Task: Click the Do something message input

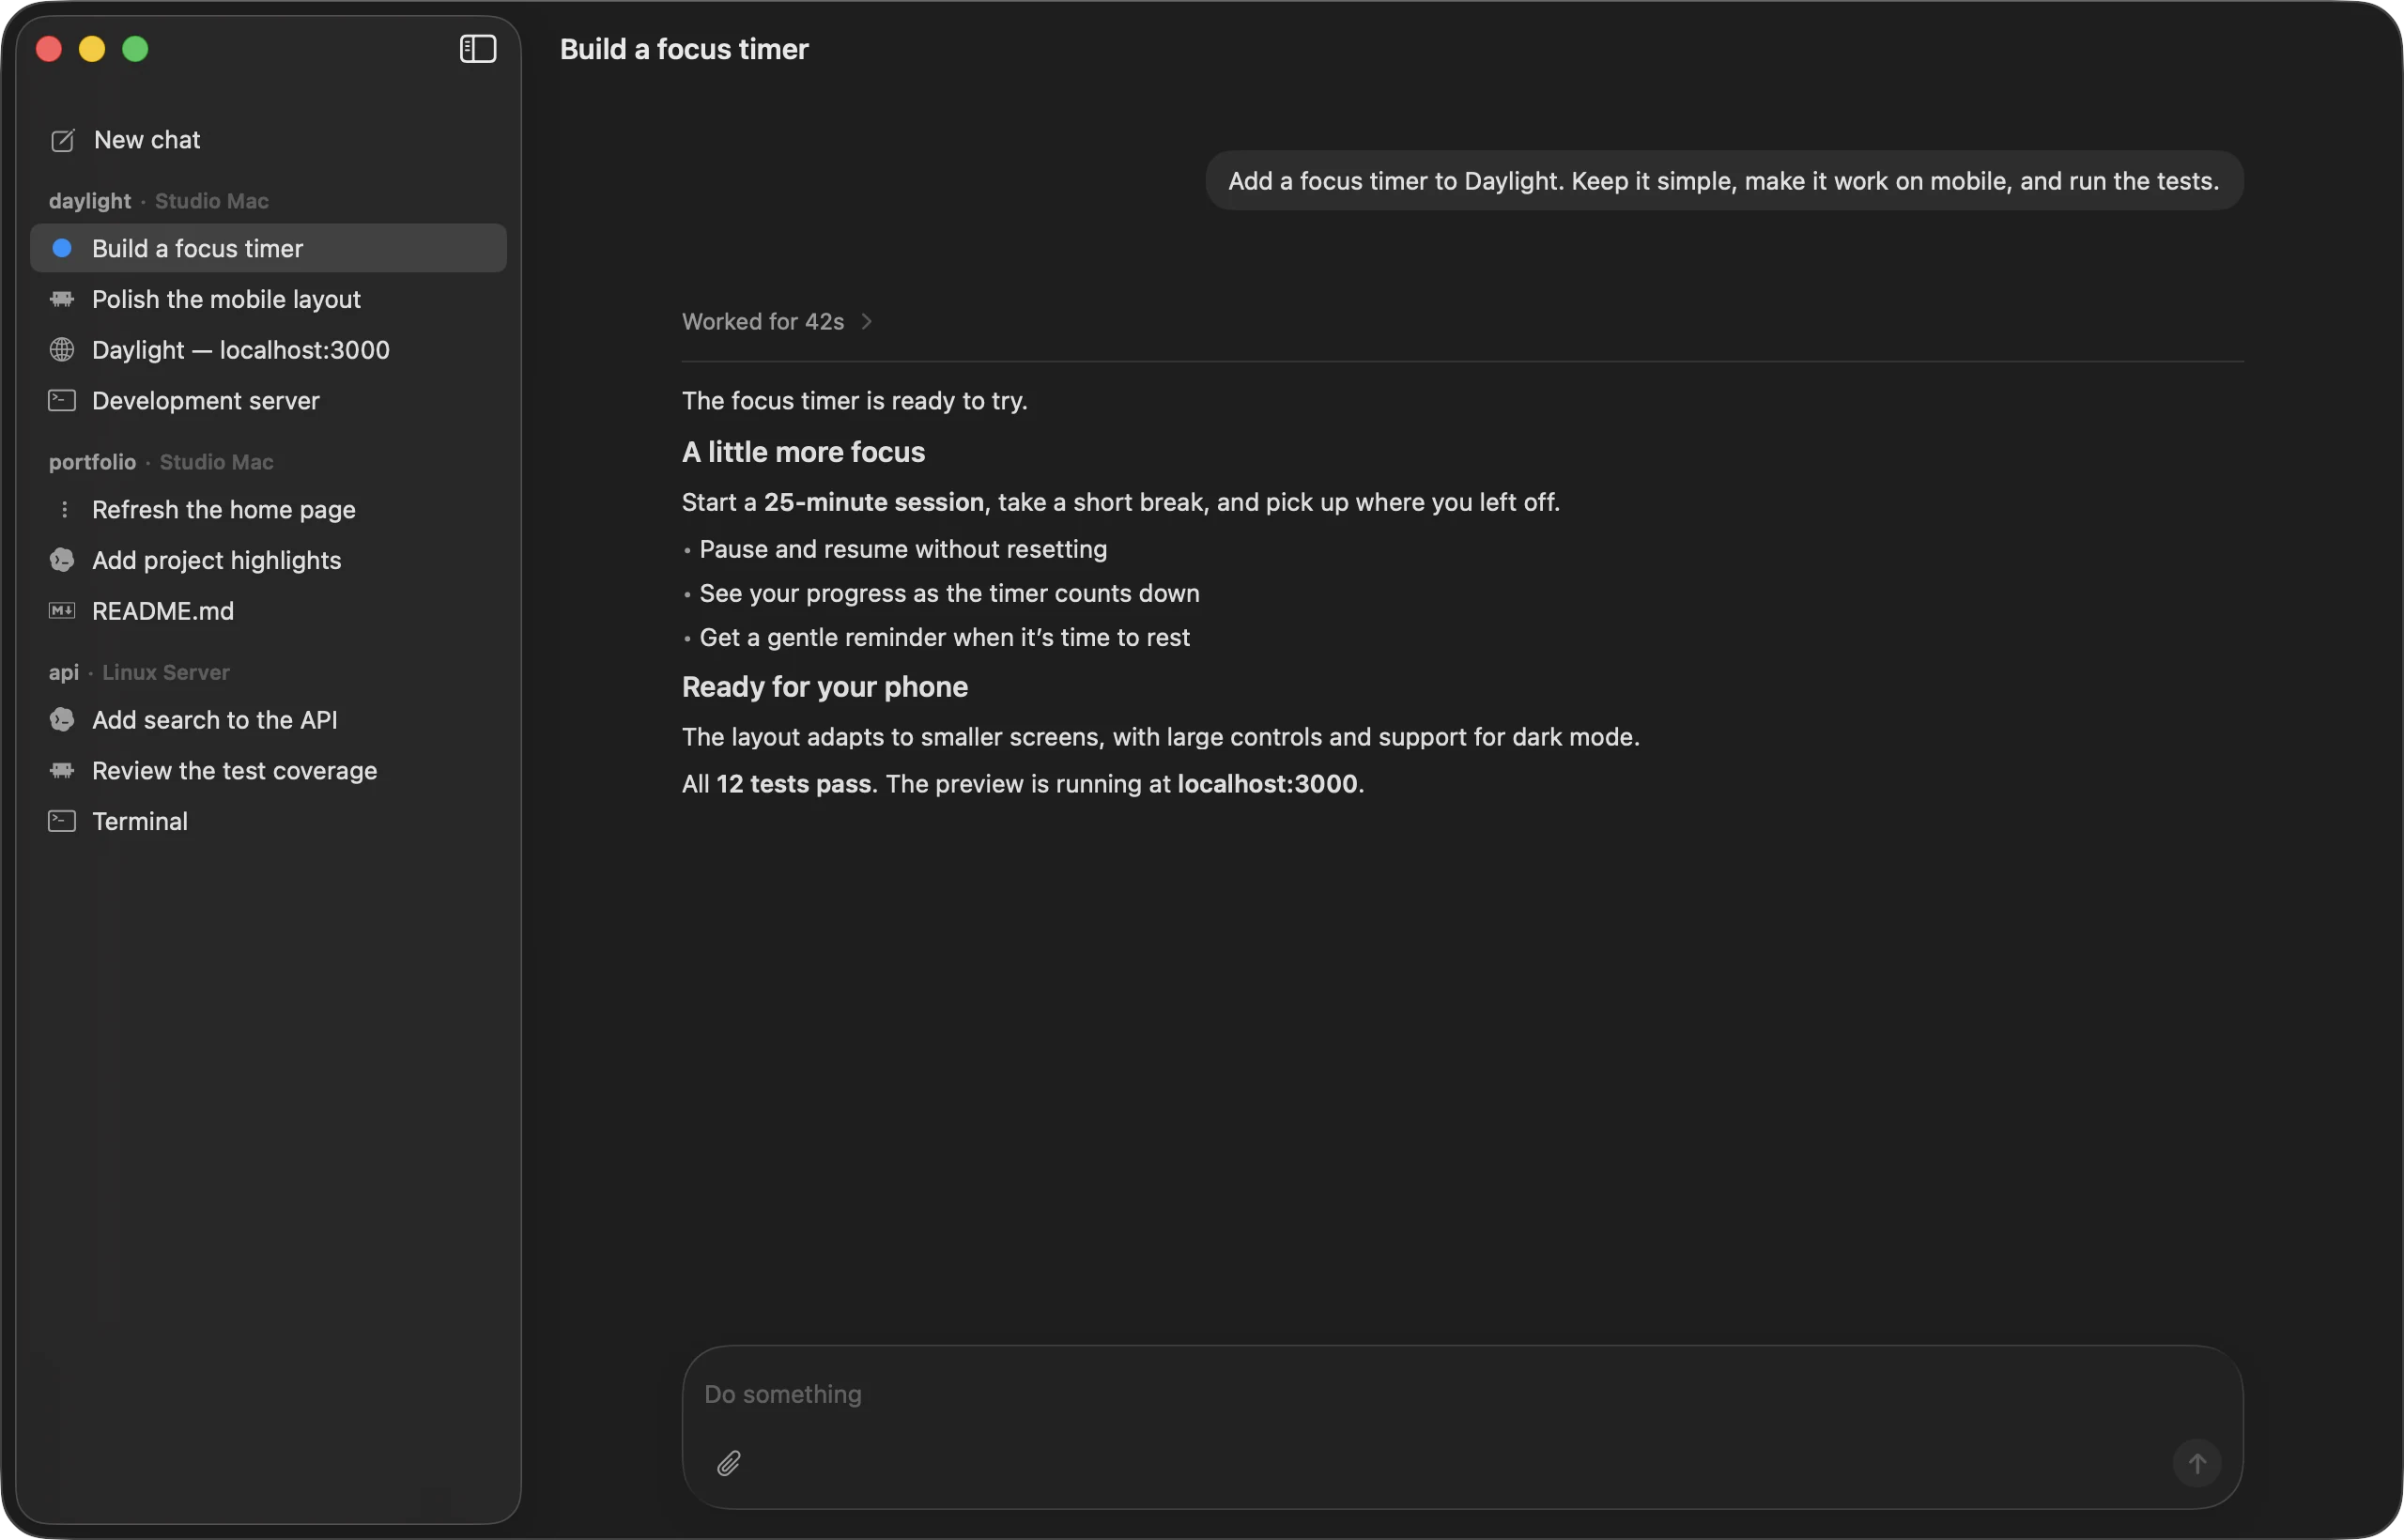Action: (x=1462, y=1395)
